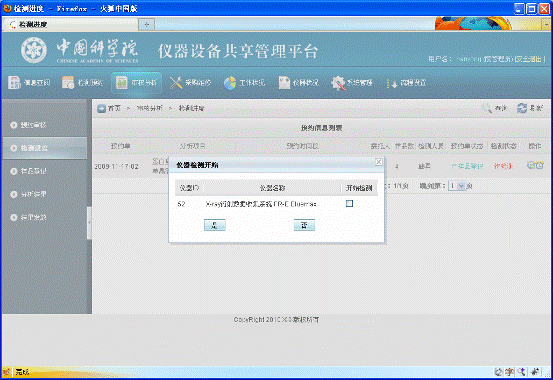The height and width of the screenshot is (380, 553).
Task: Switch to the 检测进度 browser tab
Action: (x=71, y=24)
